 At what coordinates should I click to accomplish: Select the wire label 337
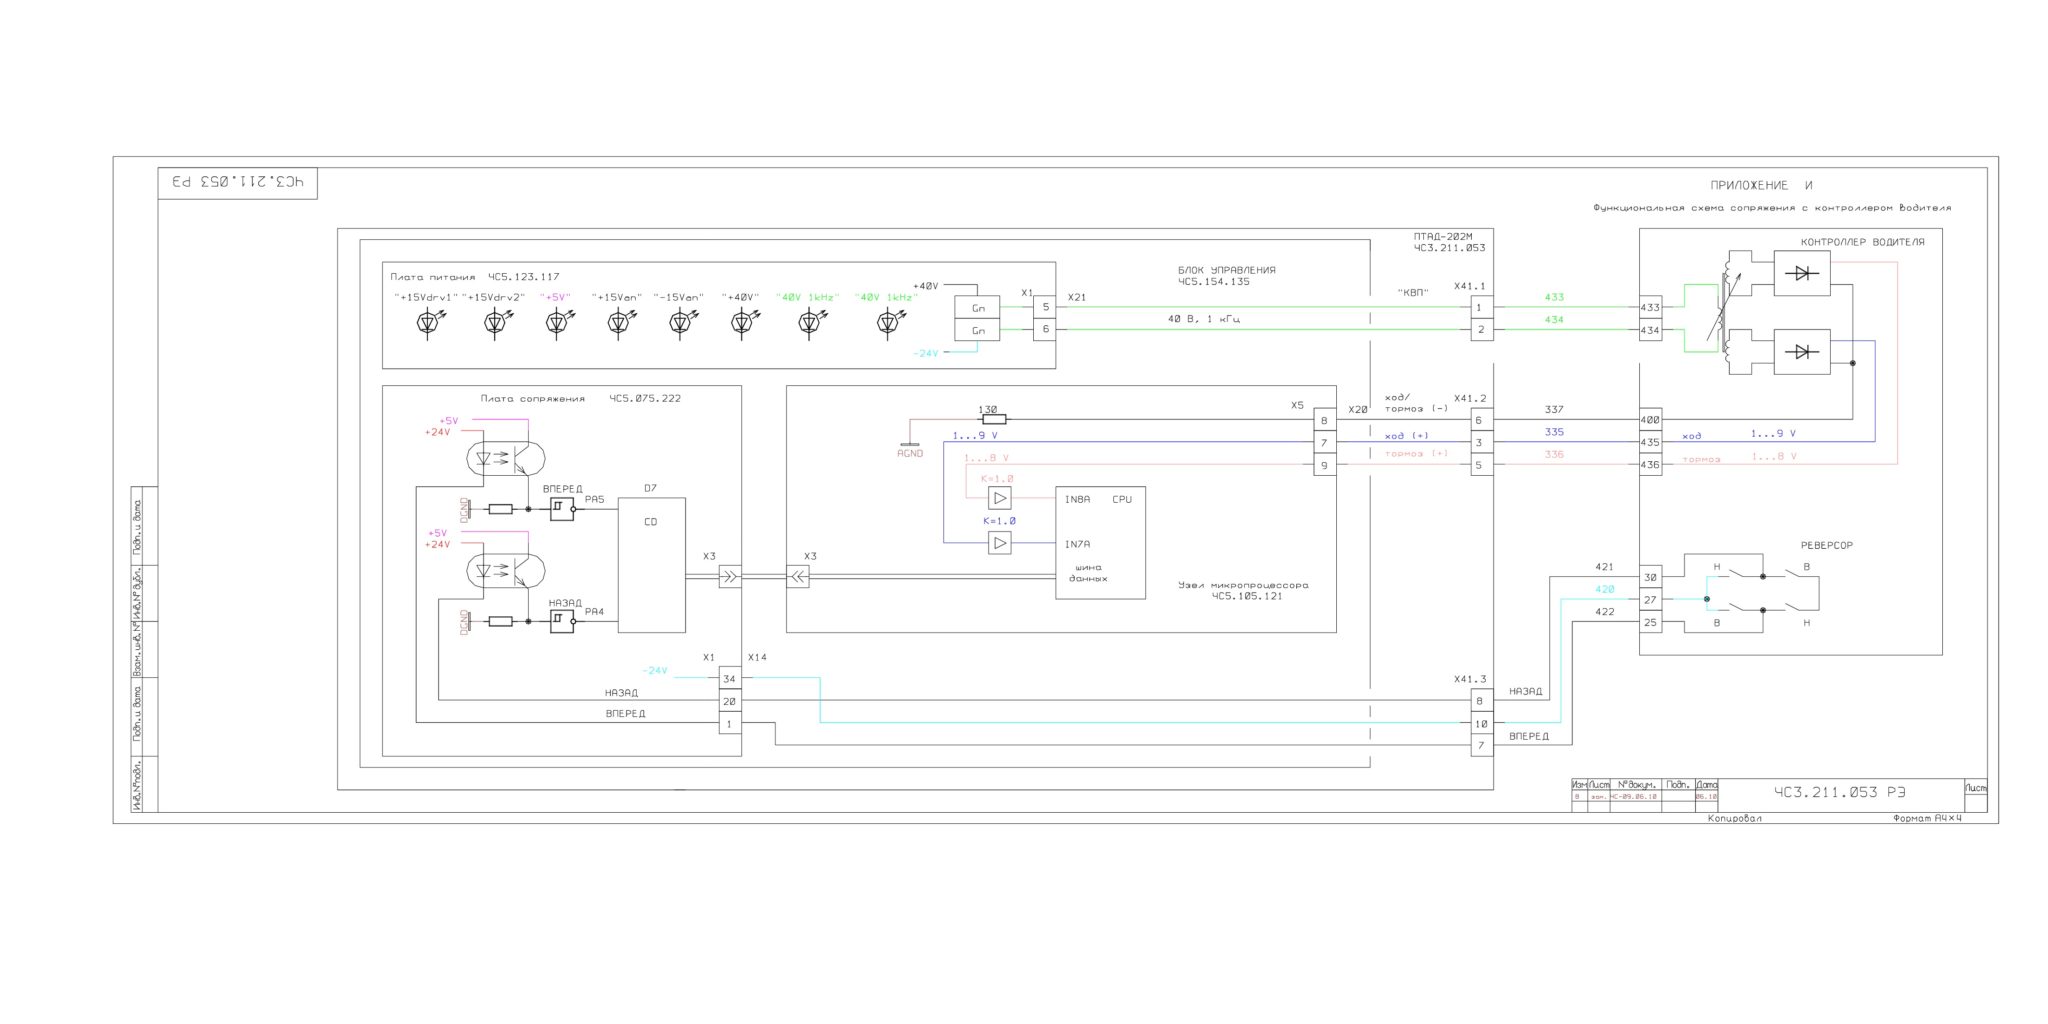tap(1553, 409)
